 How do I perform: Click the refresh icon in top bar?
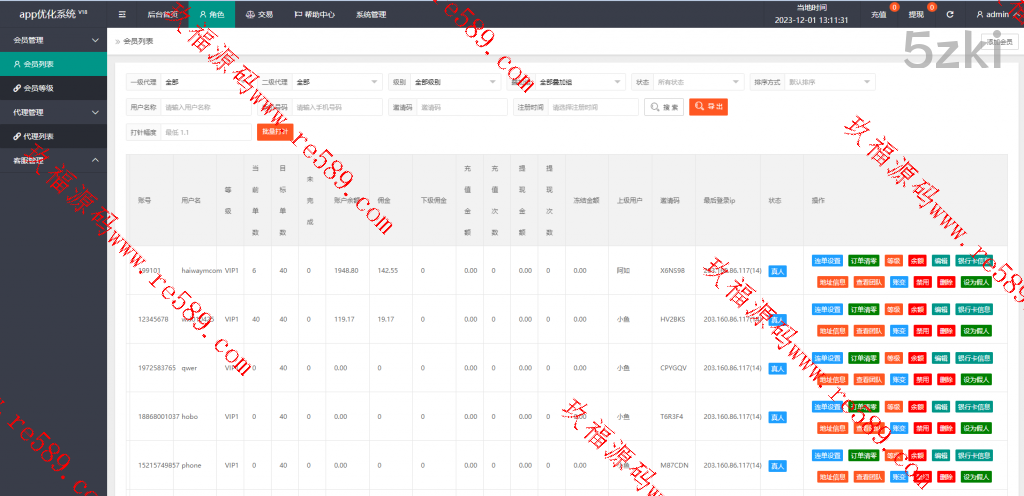[949, 15]
